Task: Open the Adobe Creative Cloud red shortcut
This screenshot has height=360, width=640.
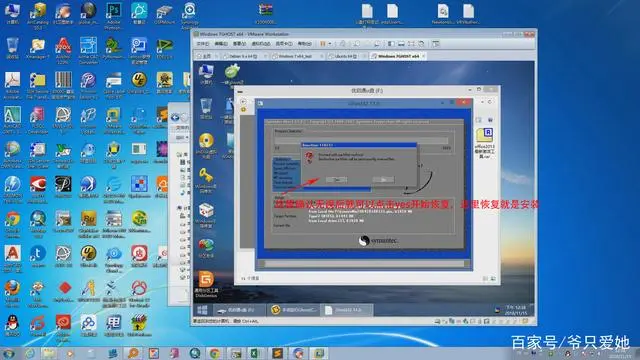Action: [x=63, y=322]
